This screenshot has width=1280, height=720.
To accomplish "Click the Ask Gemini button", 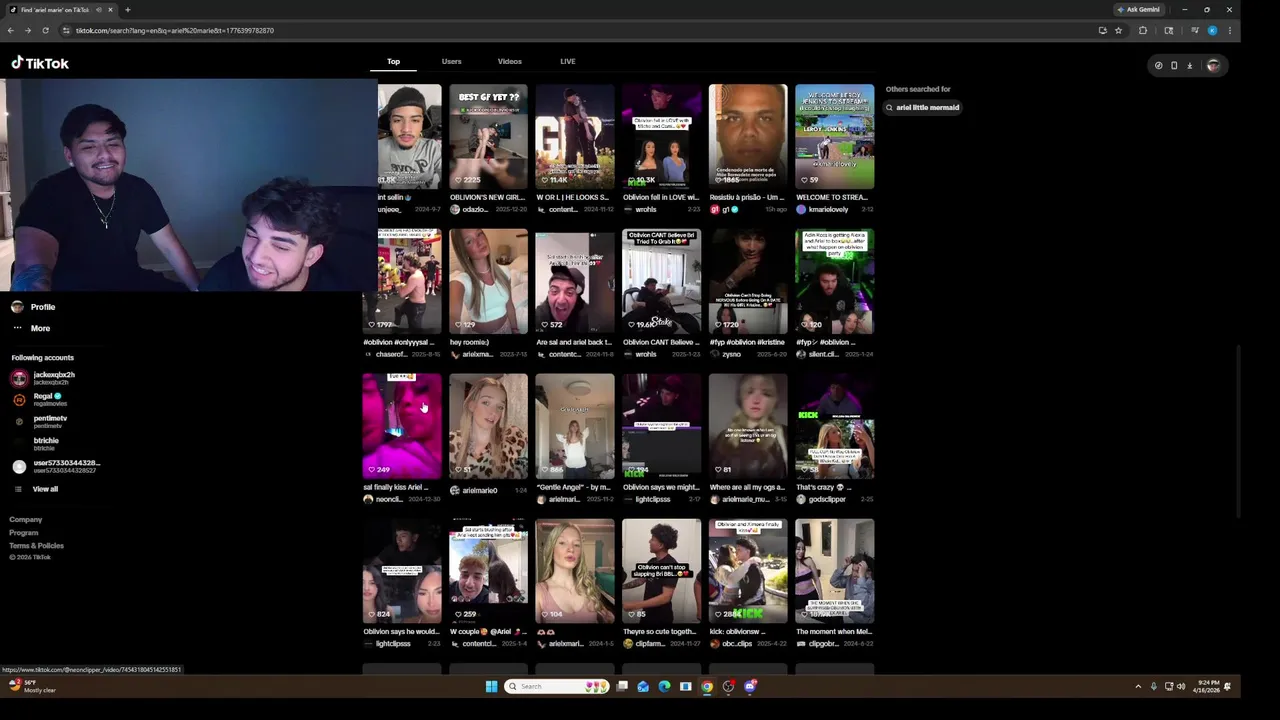I will coord(1139,10).
